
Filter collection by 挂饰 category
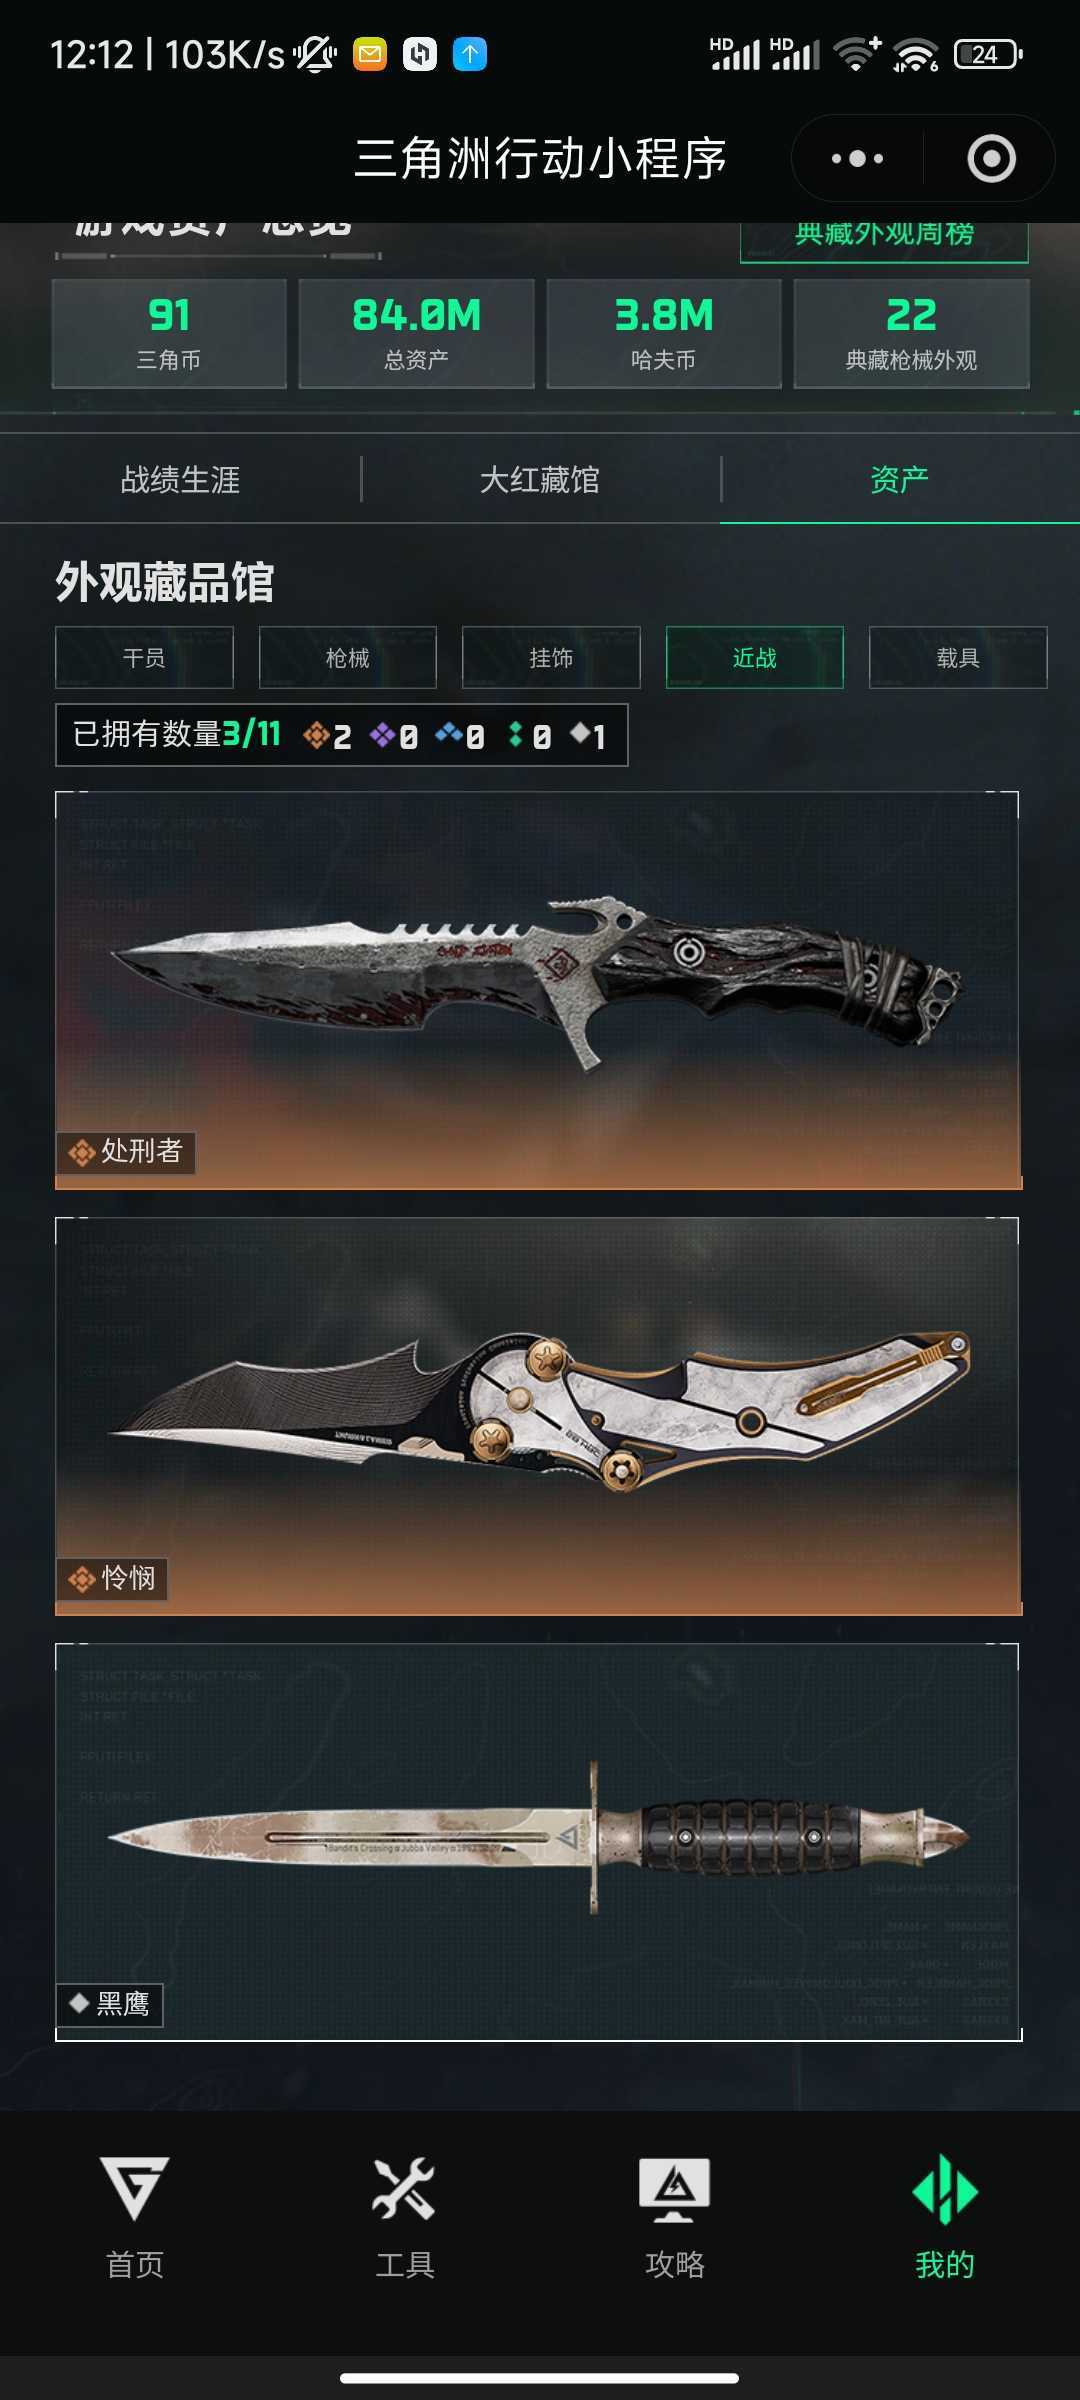(x=551, y=657)
